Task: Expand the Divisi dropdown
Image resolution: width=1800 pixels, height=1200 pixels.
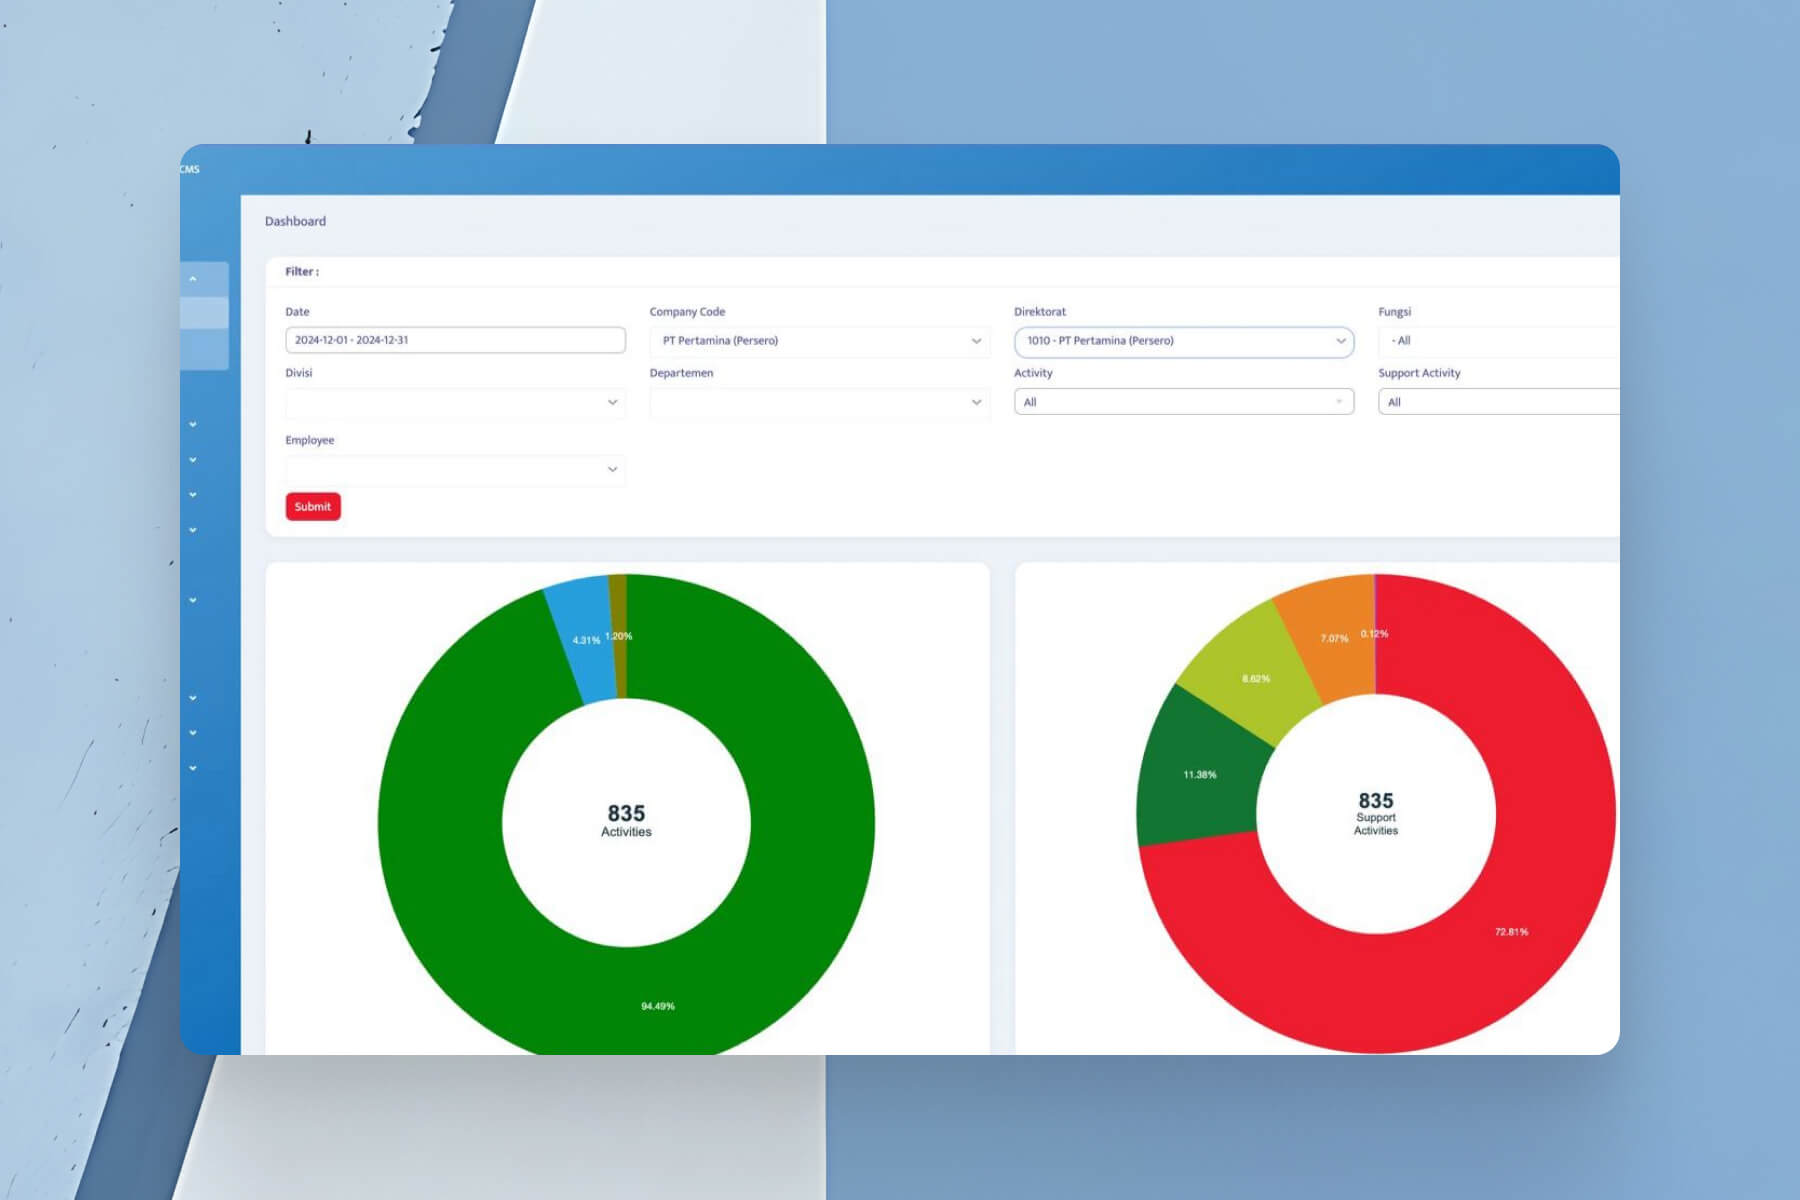Action: [x=455, y=402]
